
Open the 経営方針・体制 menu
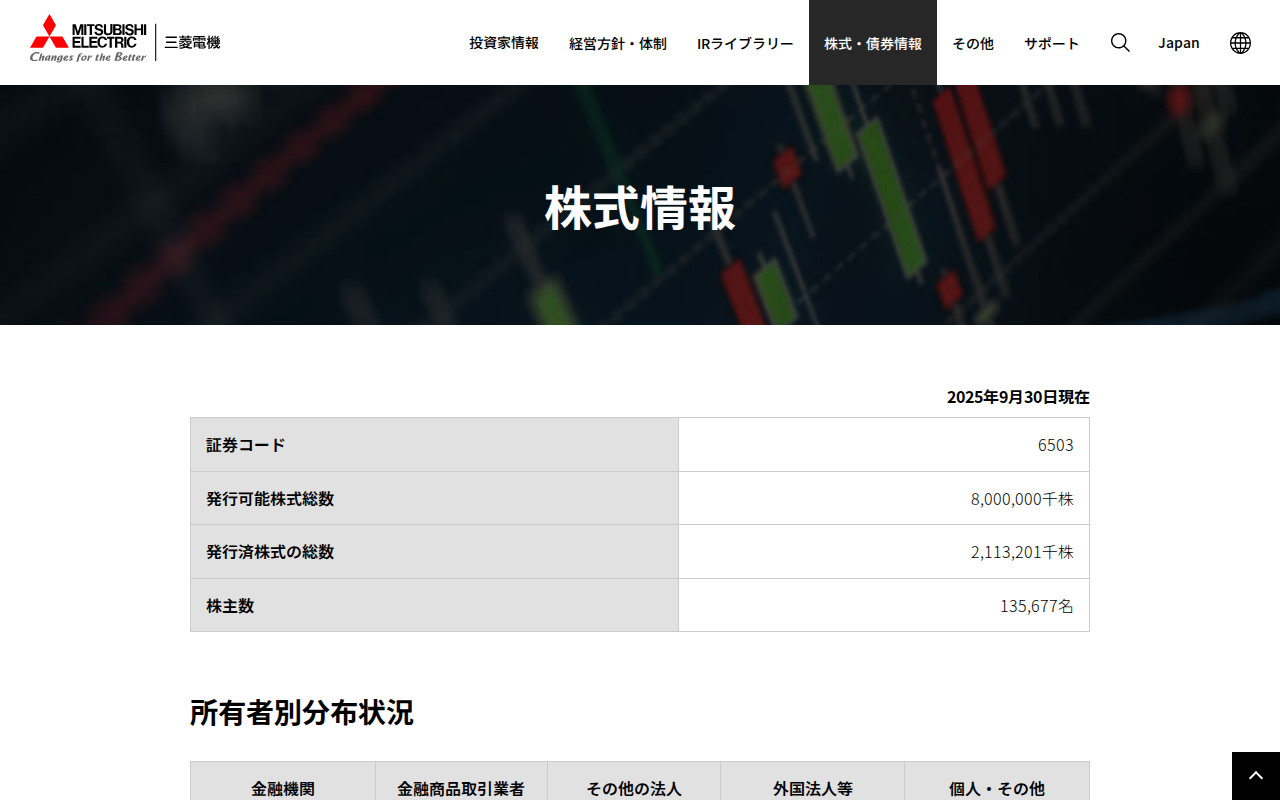[618, 43]
